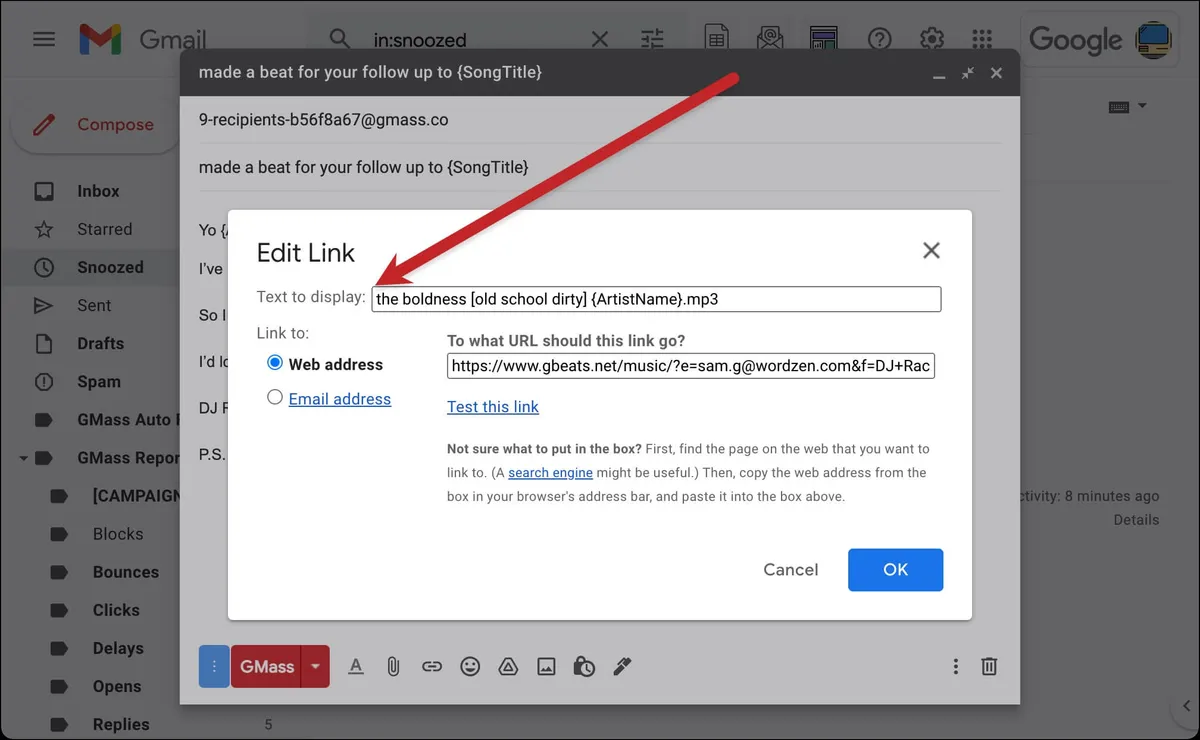
Task: Exit full screen of the compose window
Action: [967, 73]
